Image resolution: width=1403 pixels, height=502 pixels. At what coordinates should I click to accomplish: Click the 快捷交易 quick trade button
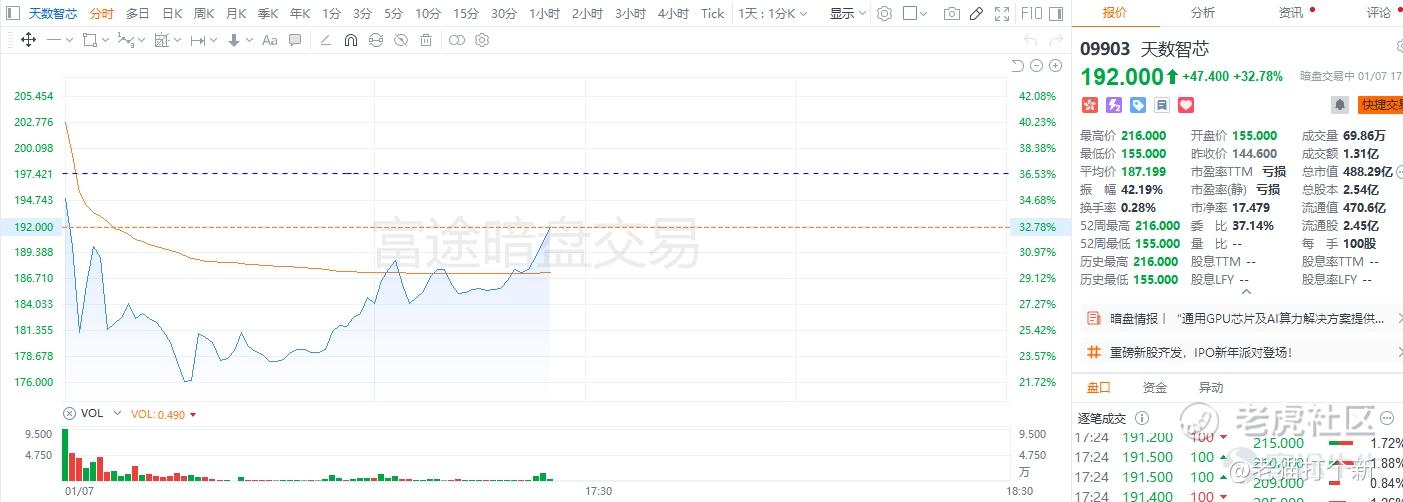pos(1381,104)
